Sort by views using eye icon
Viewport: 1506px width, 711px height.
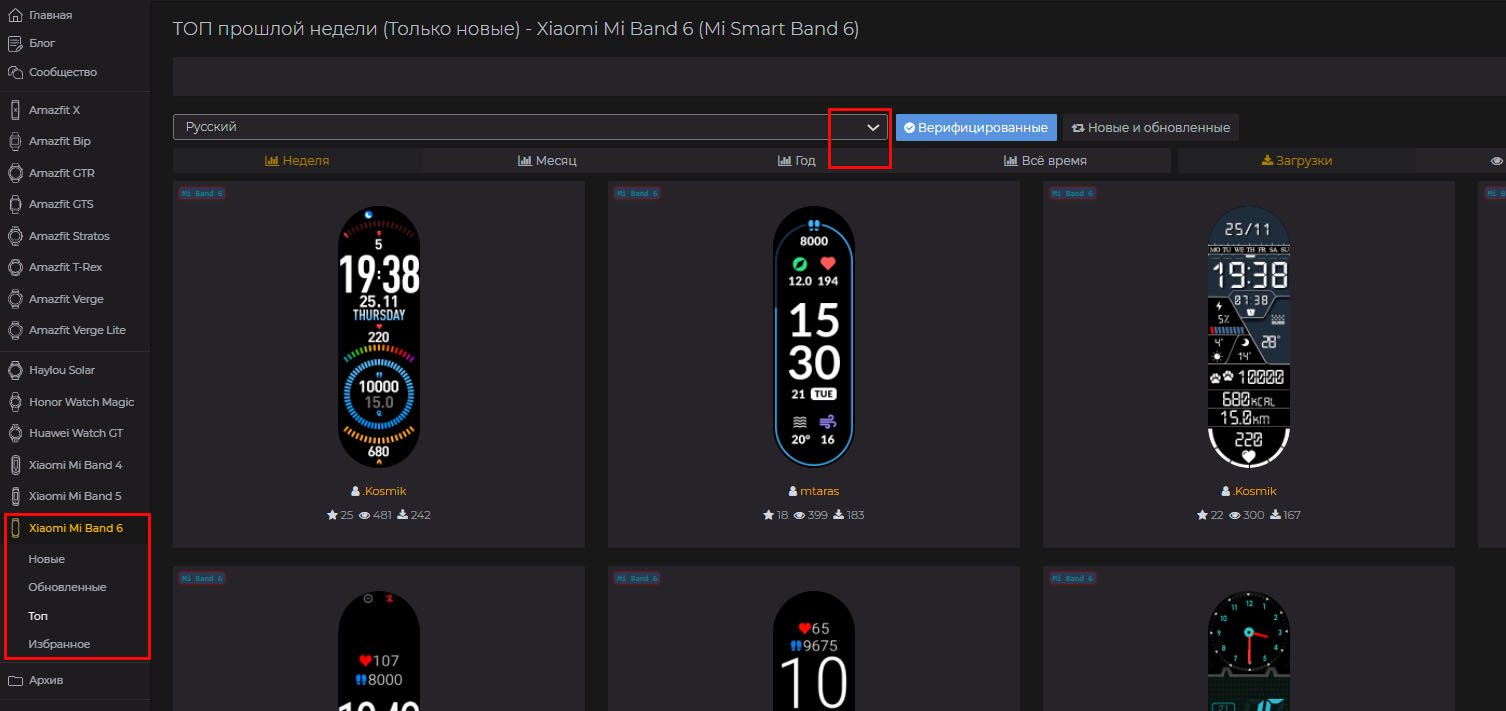pyautogui.click(x=1496, y=161)
